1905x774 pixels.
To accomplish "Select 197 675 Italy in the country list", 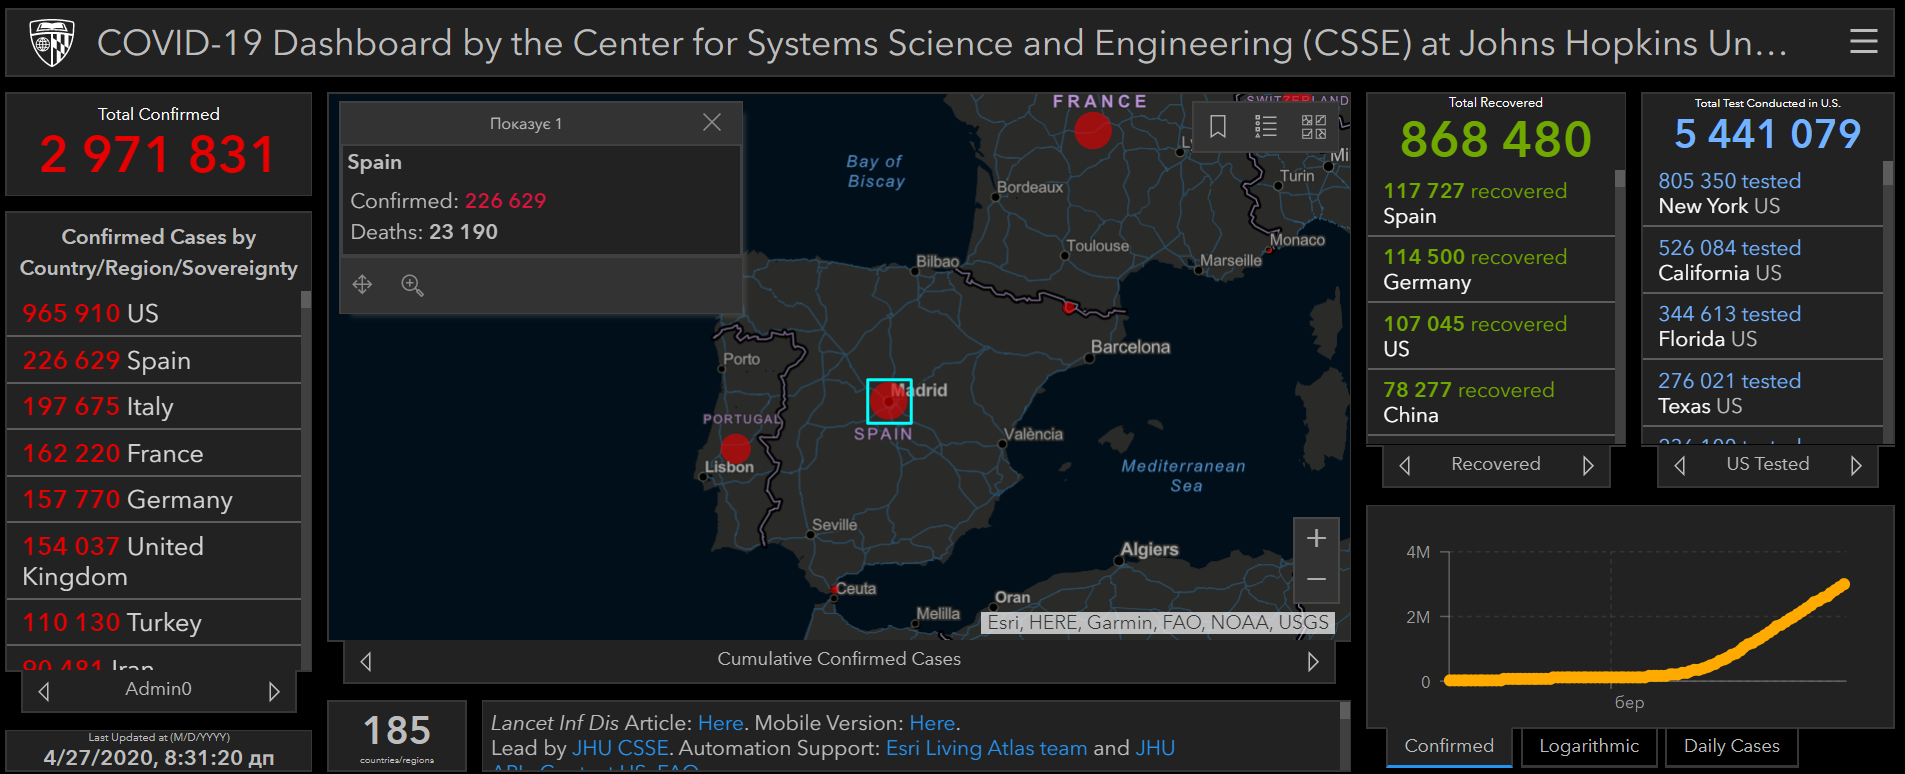I will 154,406.
